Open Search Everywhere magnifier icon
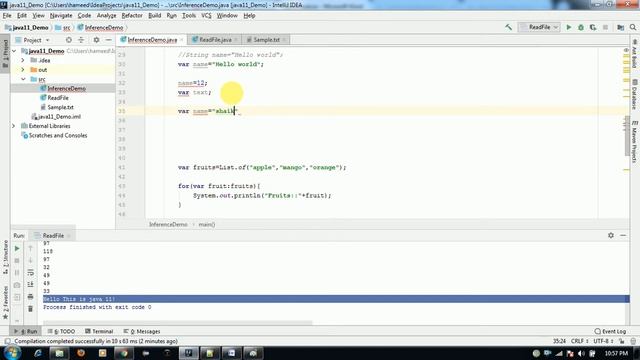 (x=633, y=27)
